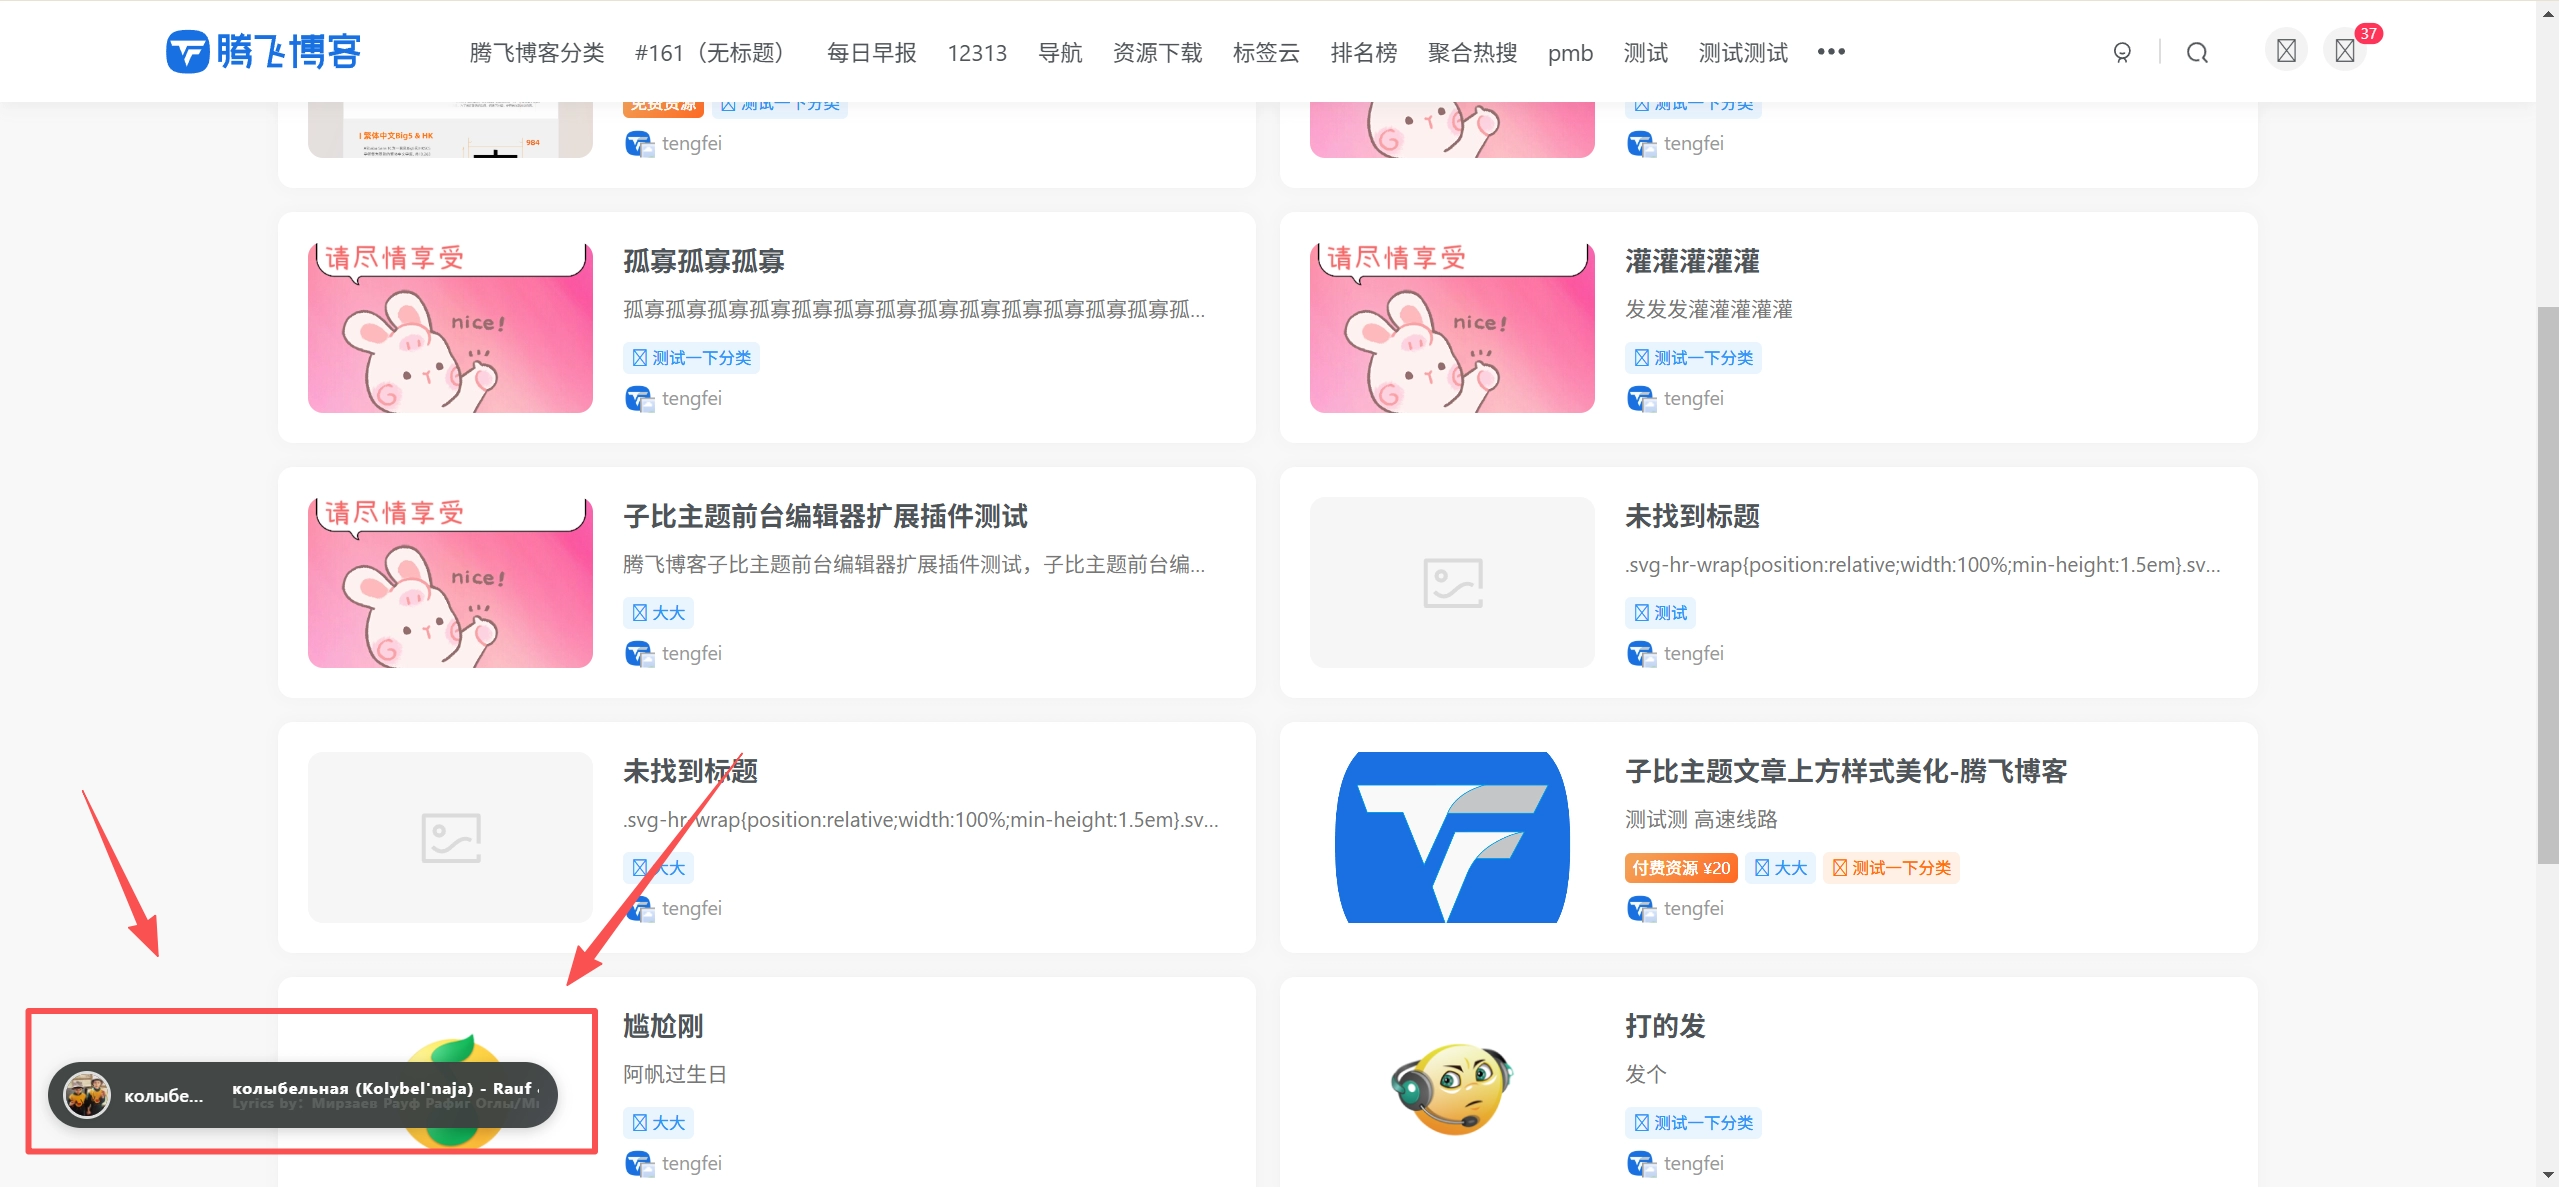Screen dimensions: 2559x1187
Task: Select the 聚合热搜 menu entry
Action: 1471,54
